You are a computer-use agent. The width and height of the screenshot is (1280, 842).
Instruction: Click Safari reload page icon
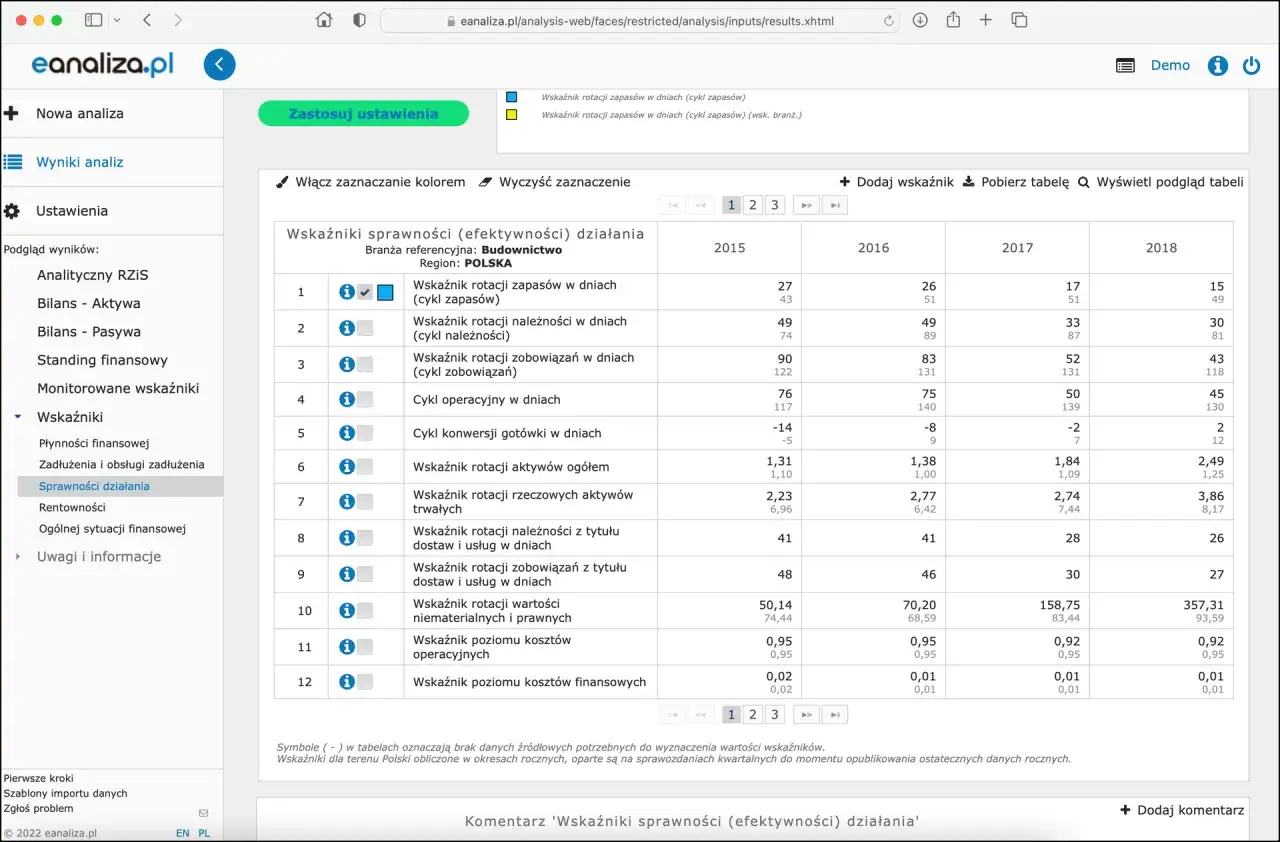click(x=889, y=20)
